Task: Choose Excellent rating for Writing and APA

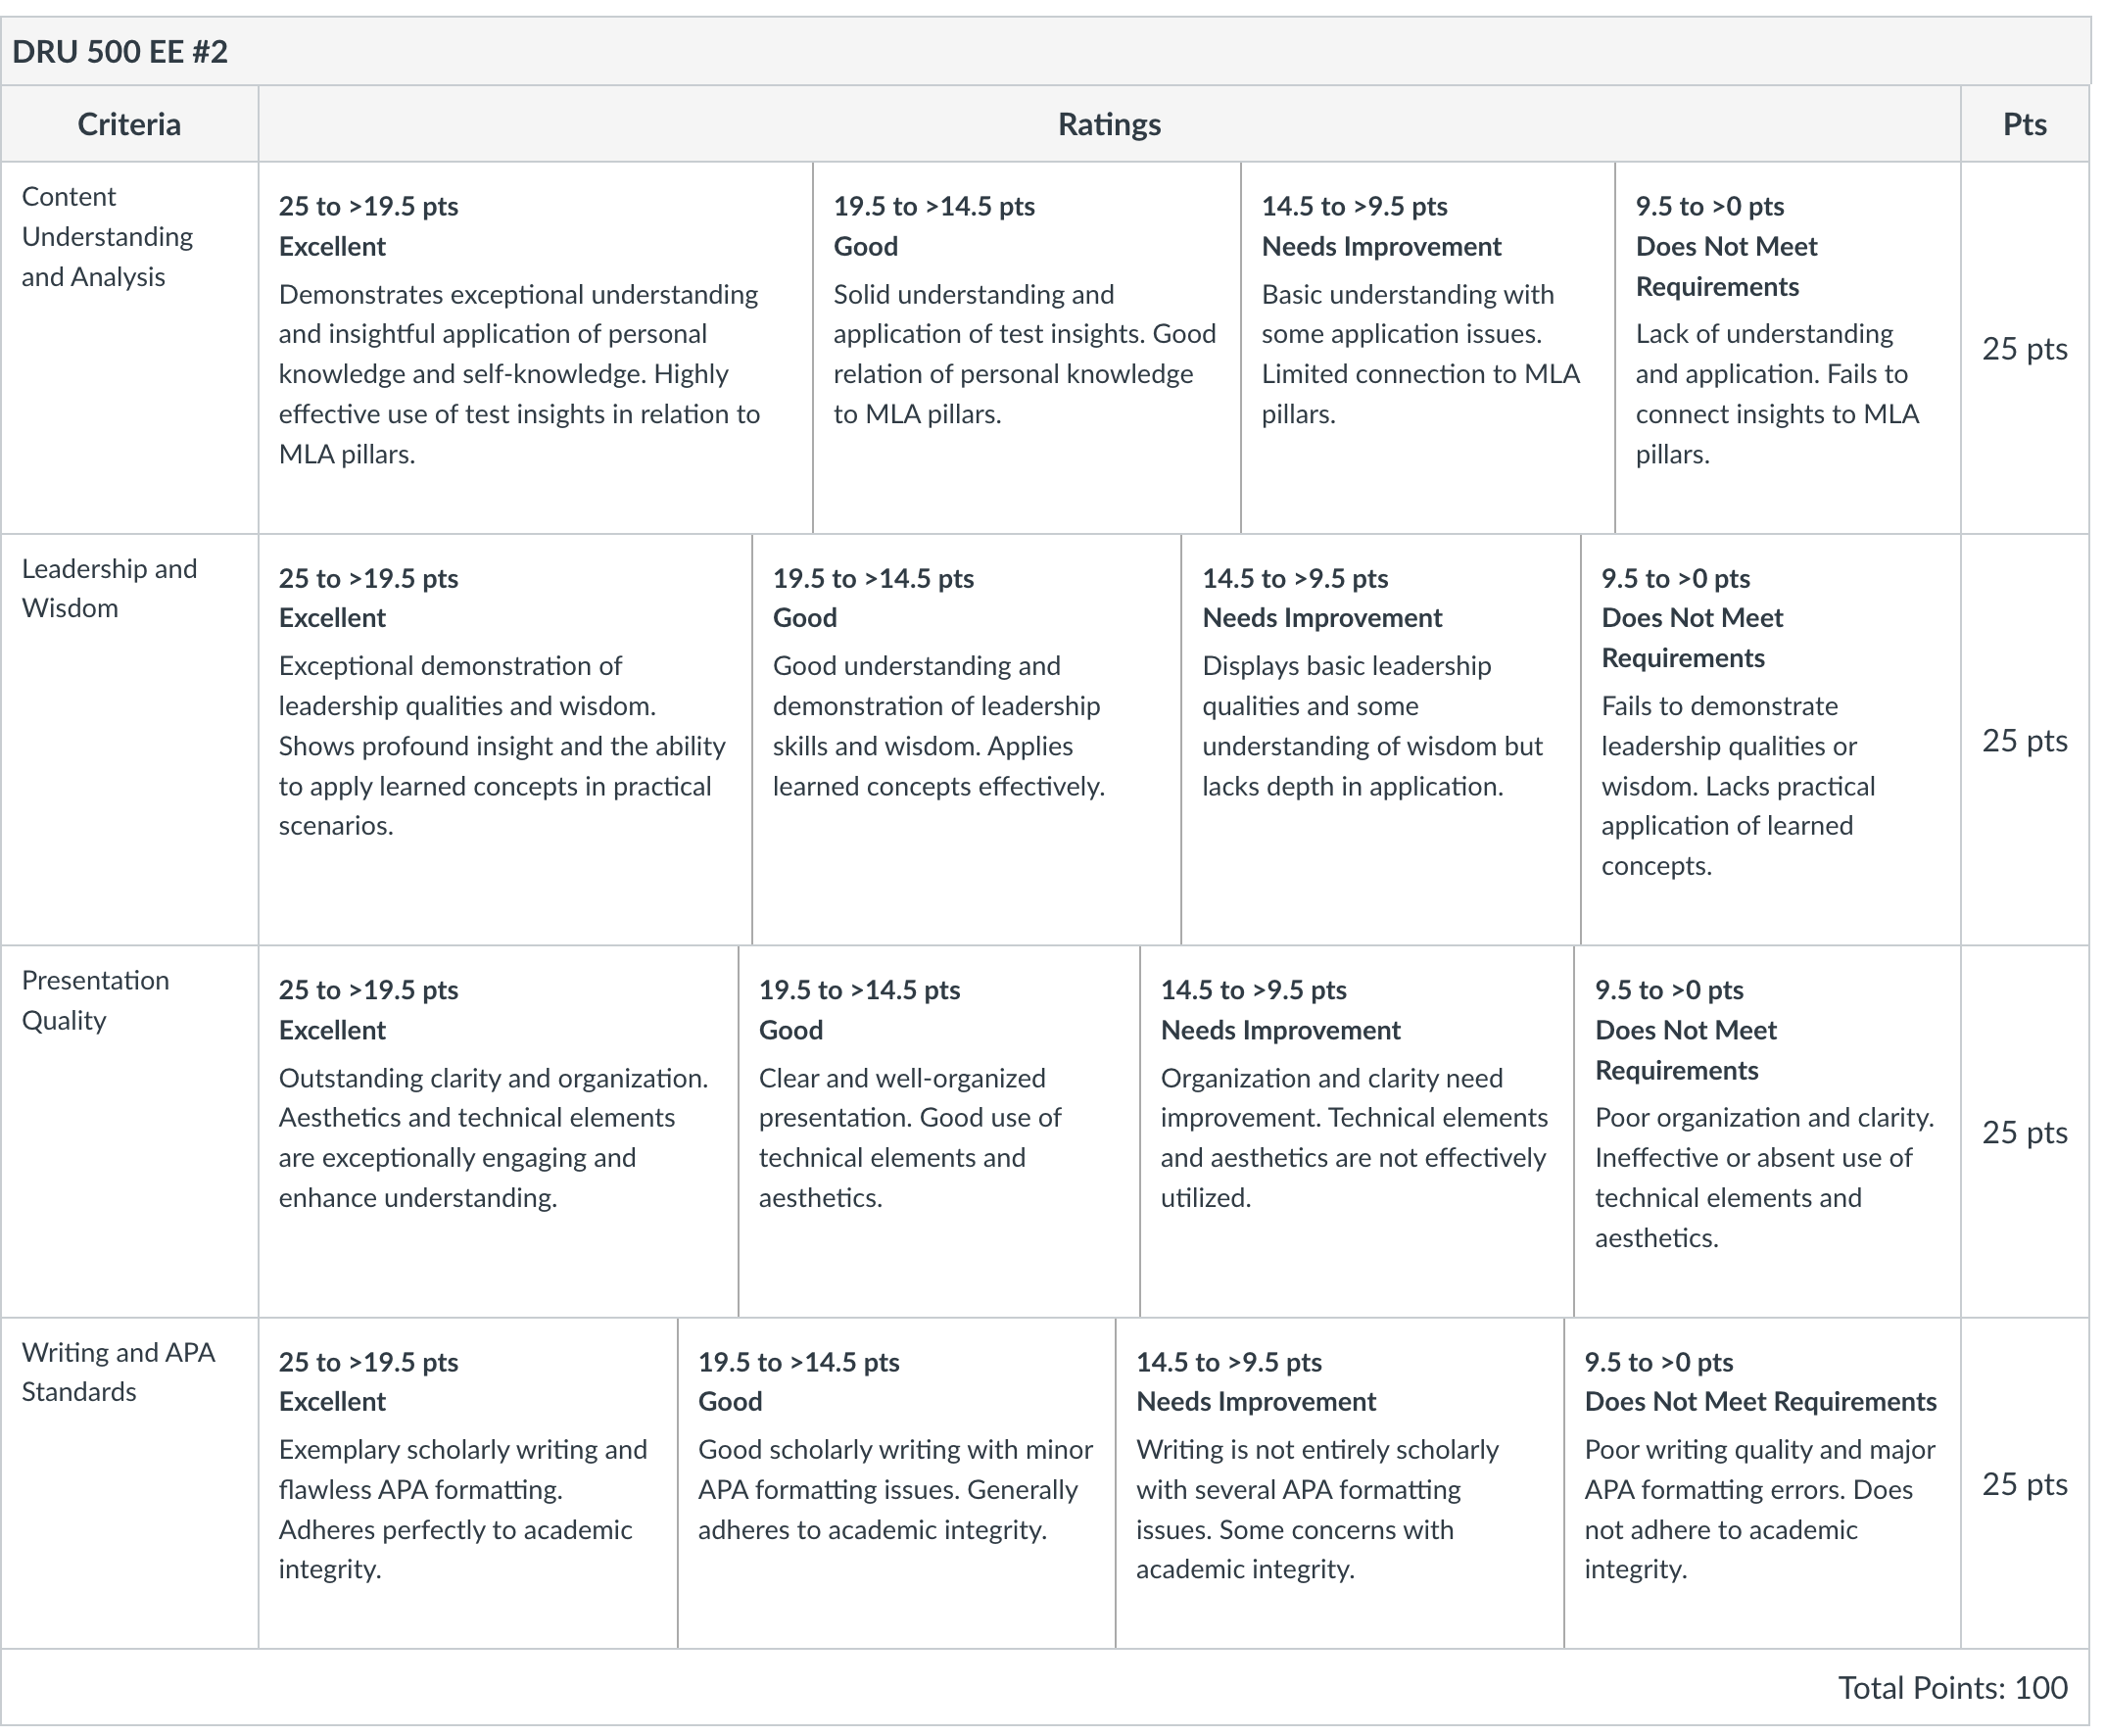Action: point(468,1483)
